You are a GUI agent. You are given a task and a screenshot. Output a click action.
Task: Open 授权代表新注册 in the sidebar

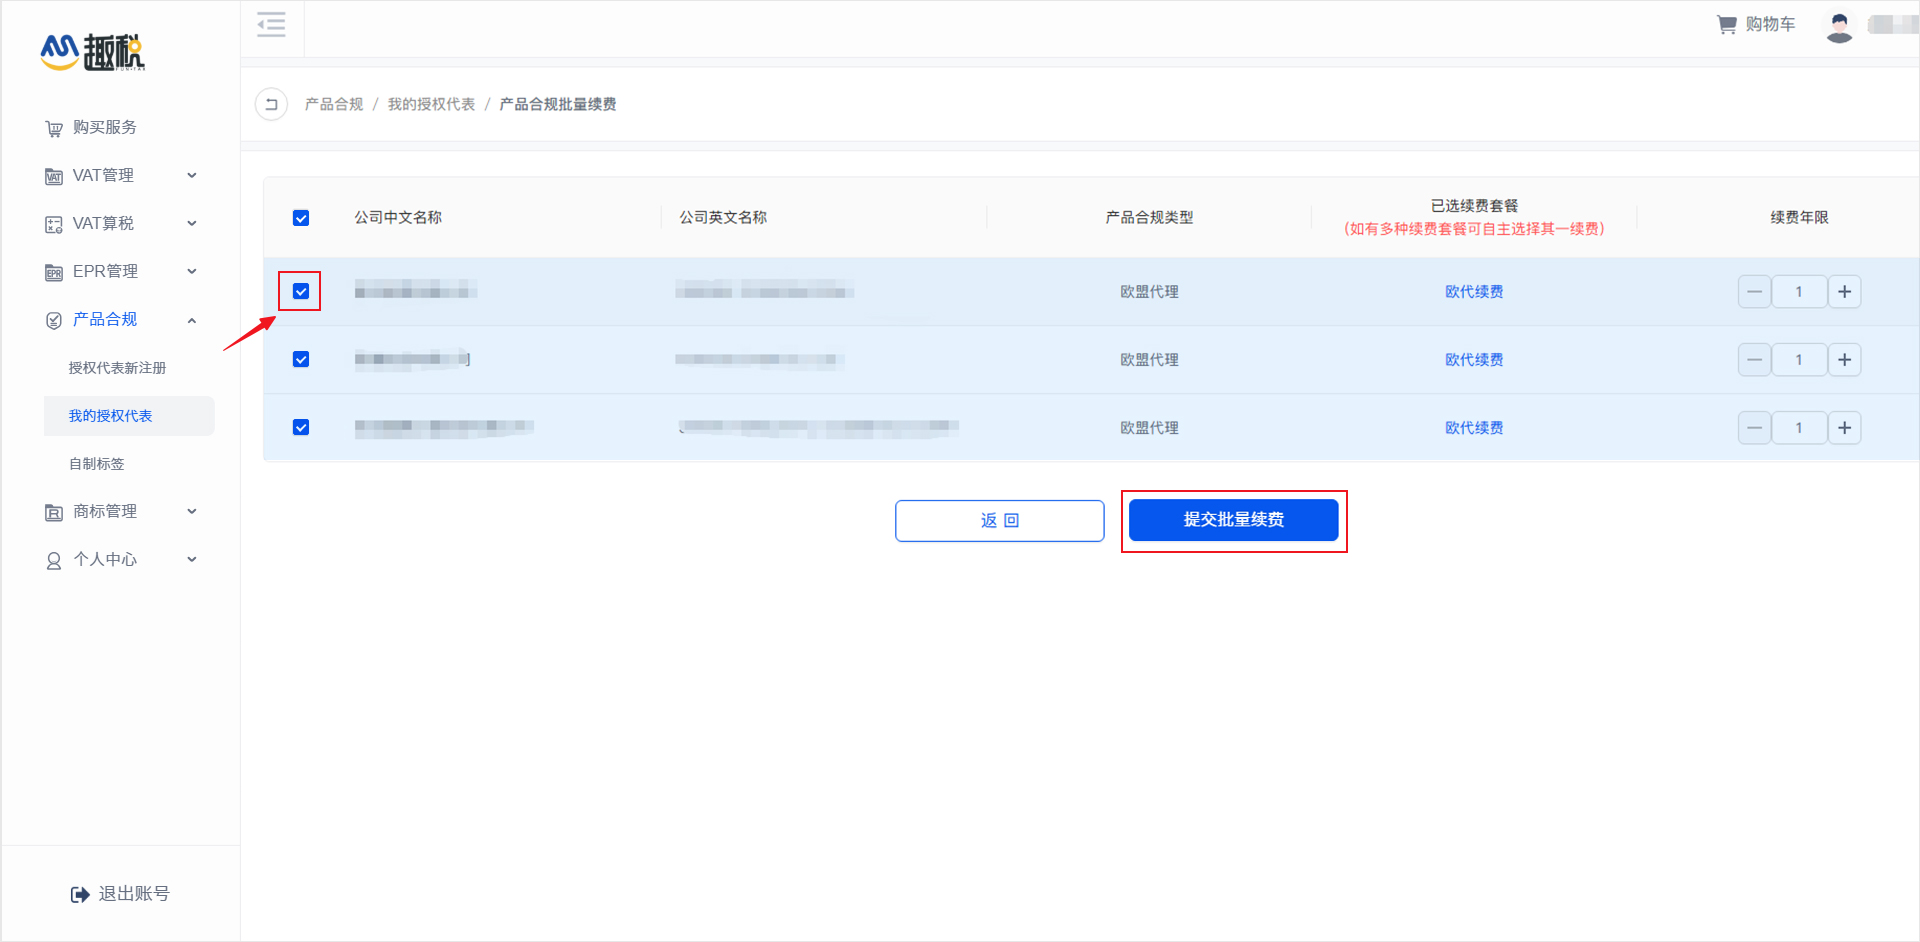(x=116, y=367)
